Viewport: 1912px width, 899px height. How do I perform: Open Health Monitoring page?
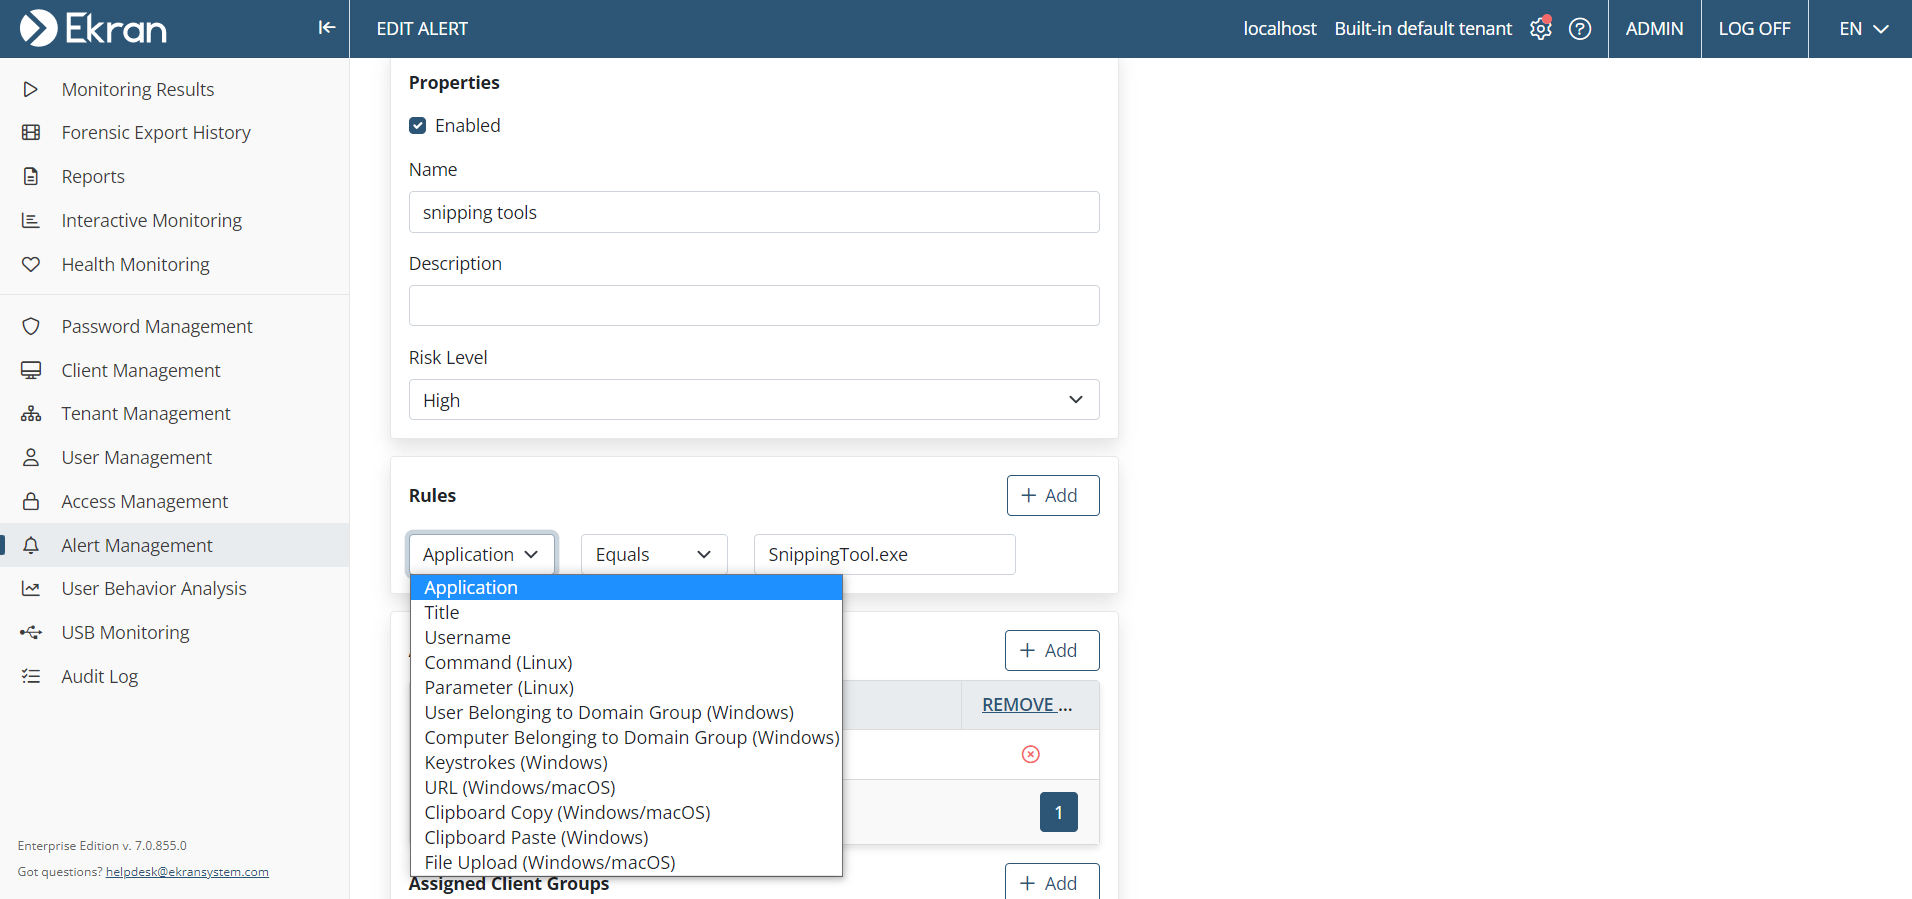click(136, 264)
